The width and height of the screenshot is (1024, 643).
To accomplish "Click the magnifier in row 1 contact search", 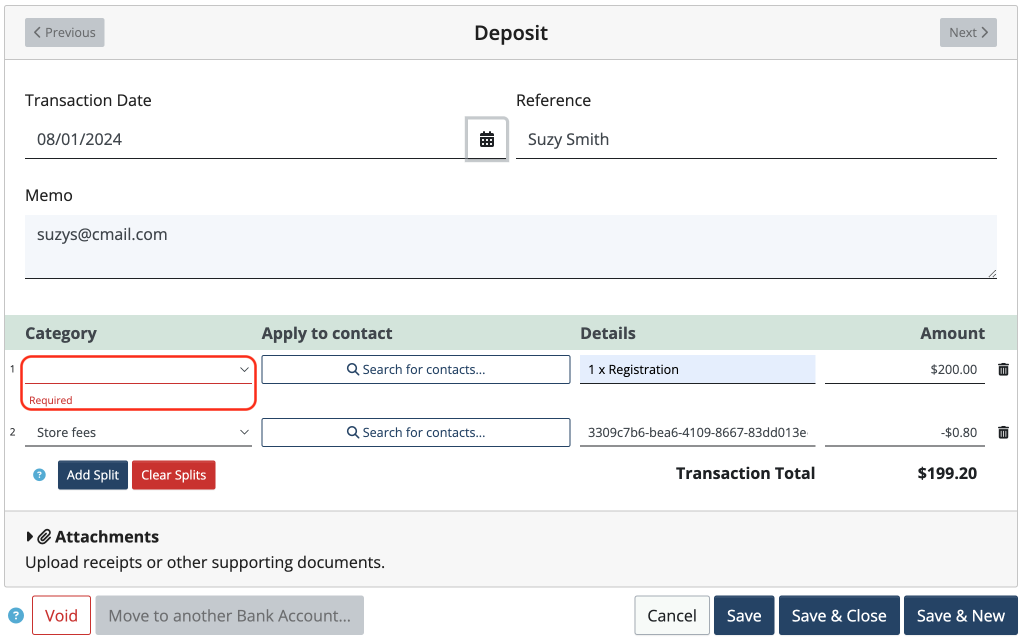I will (x=352, y=369).
